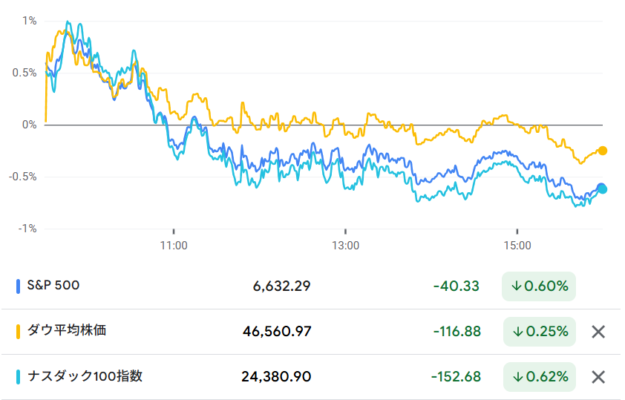Screen dimensions: 625x400
Task: Click the 13:00 time axis label
Action: [345, 244]
